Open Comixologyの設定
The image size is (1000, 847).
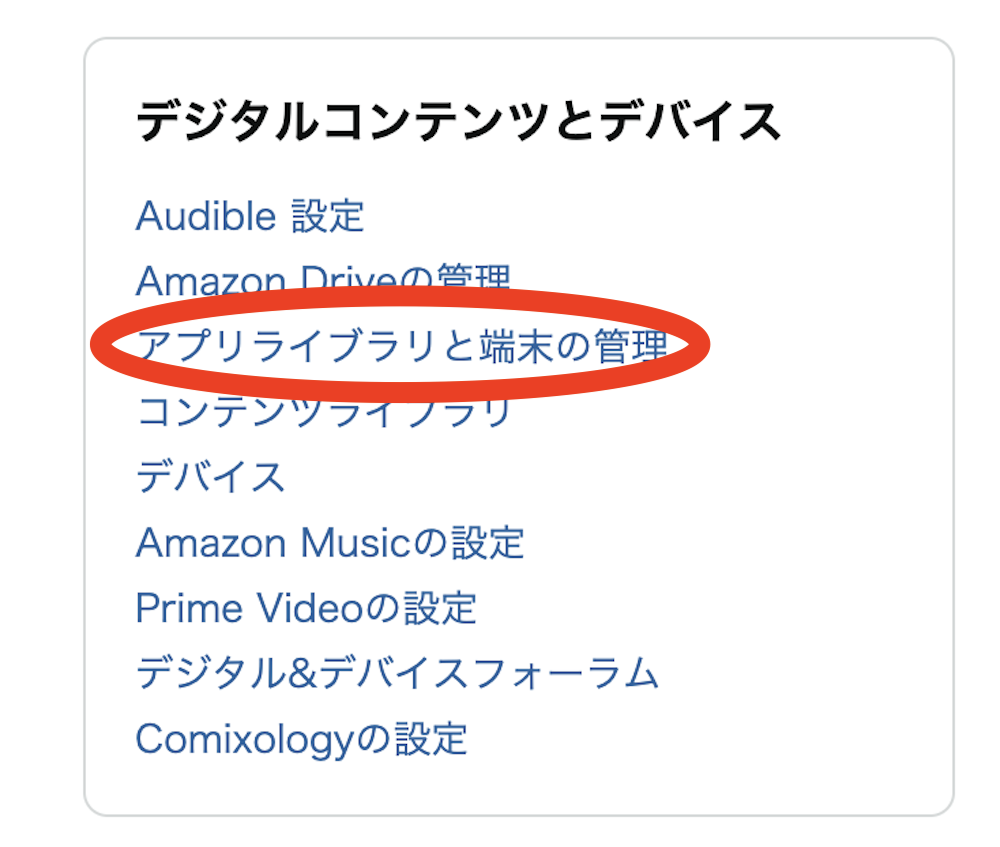301,739
